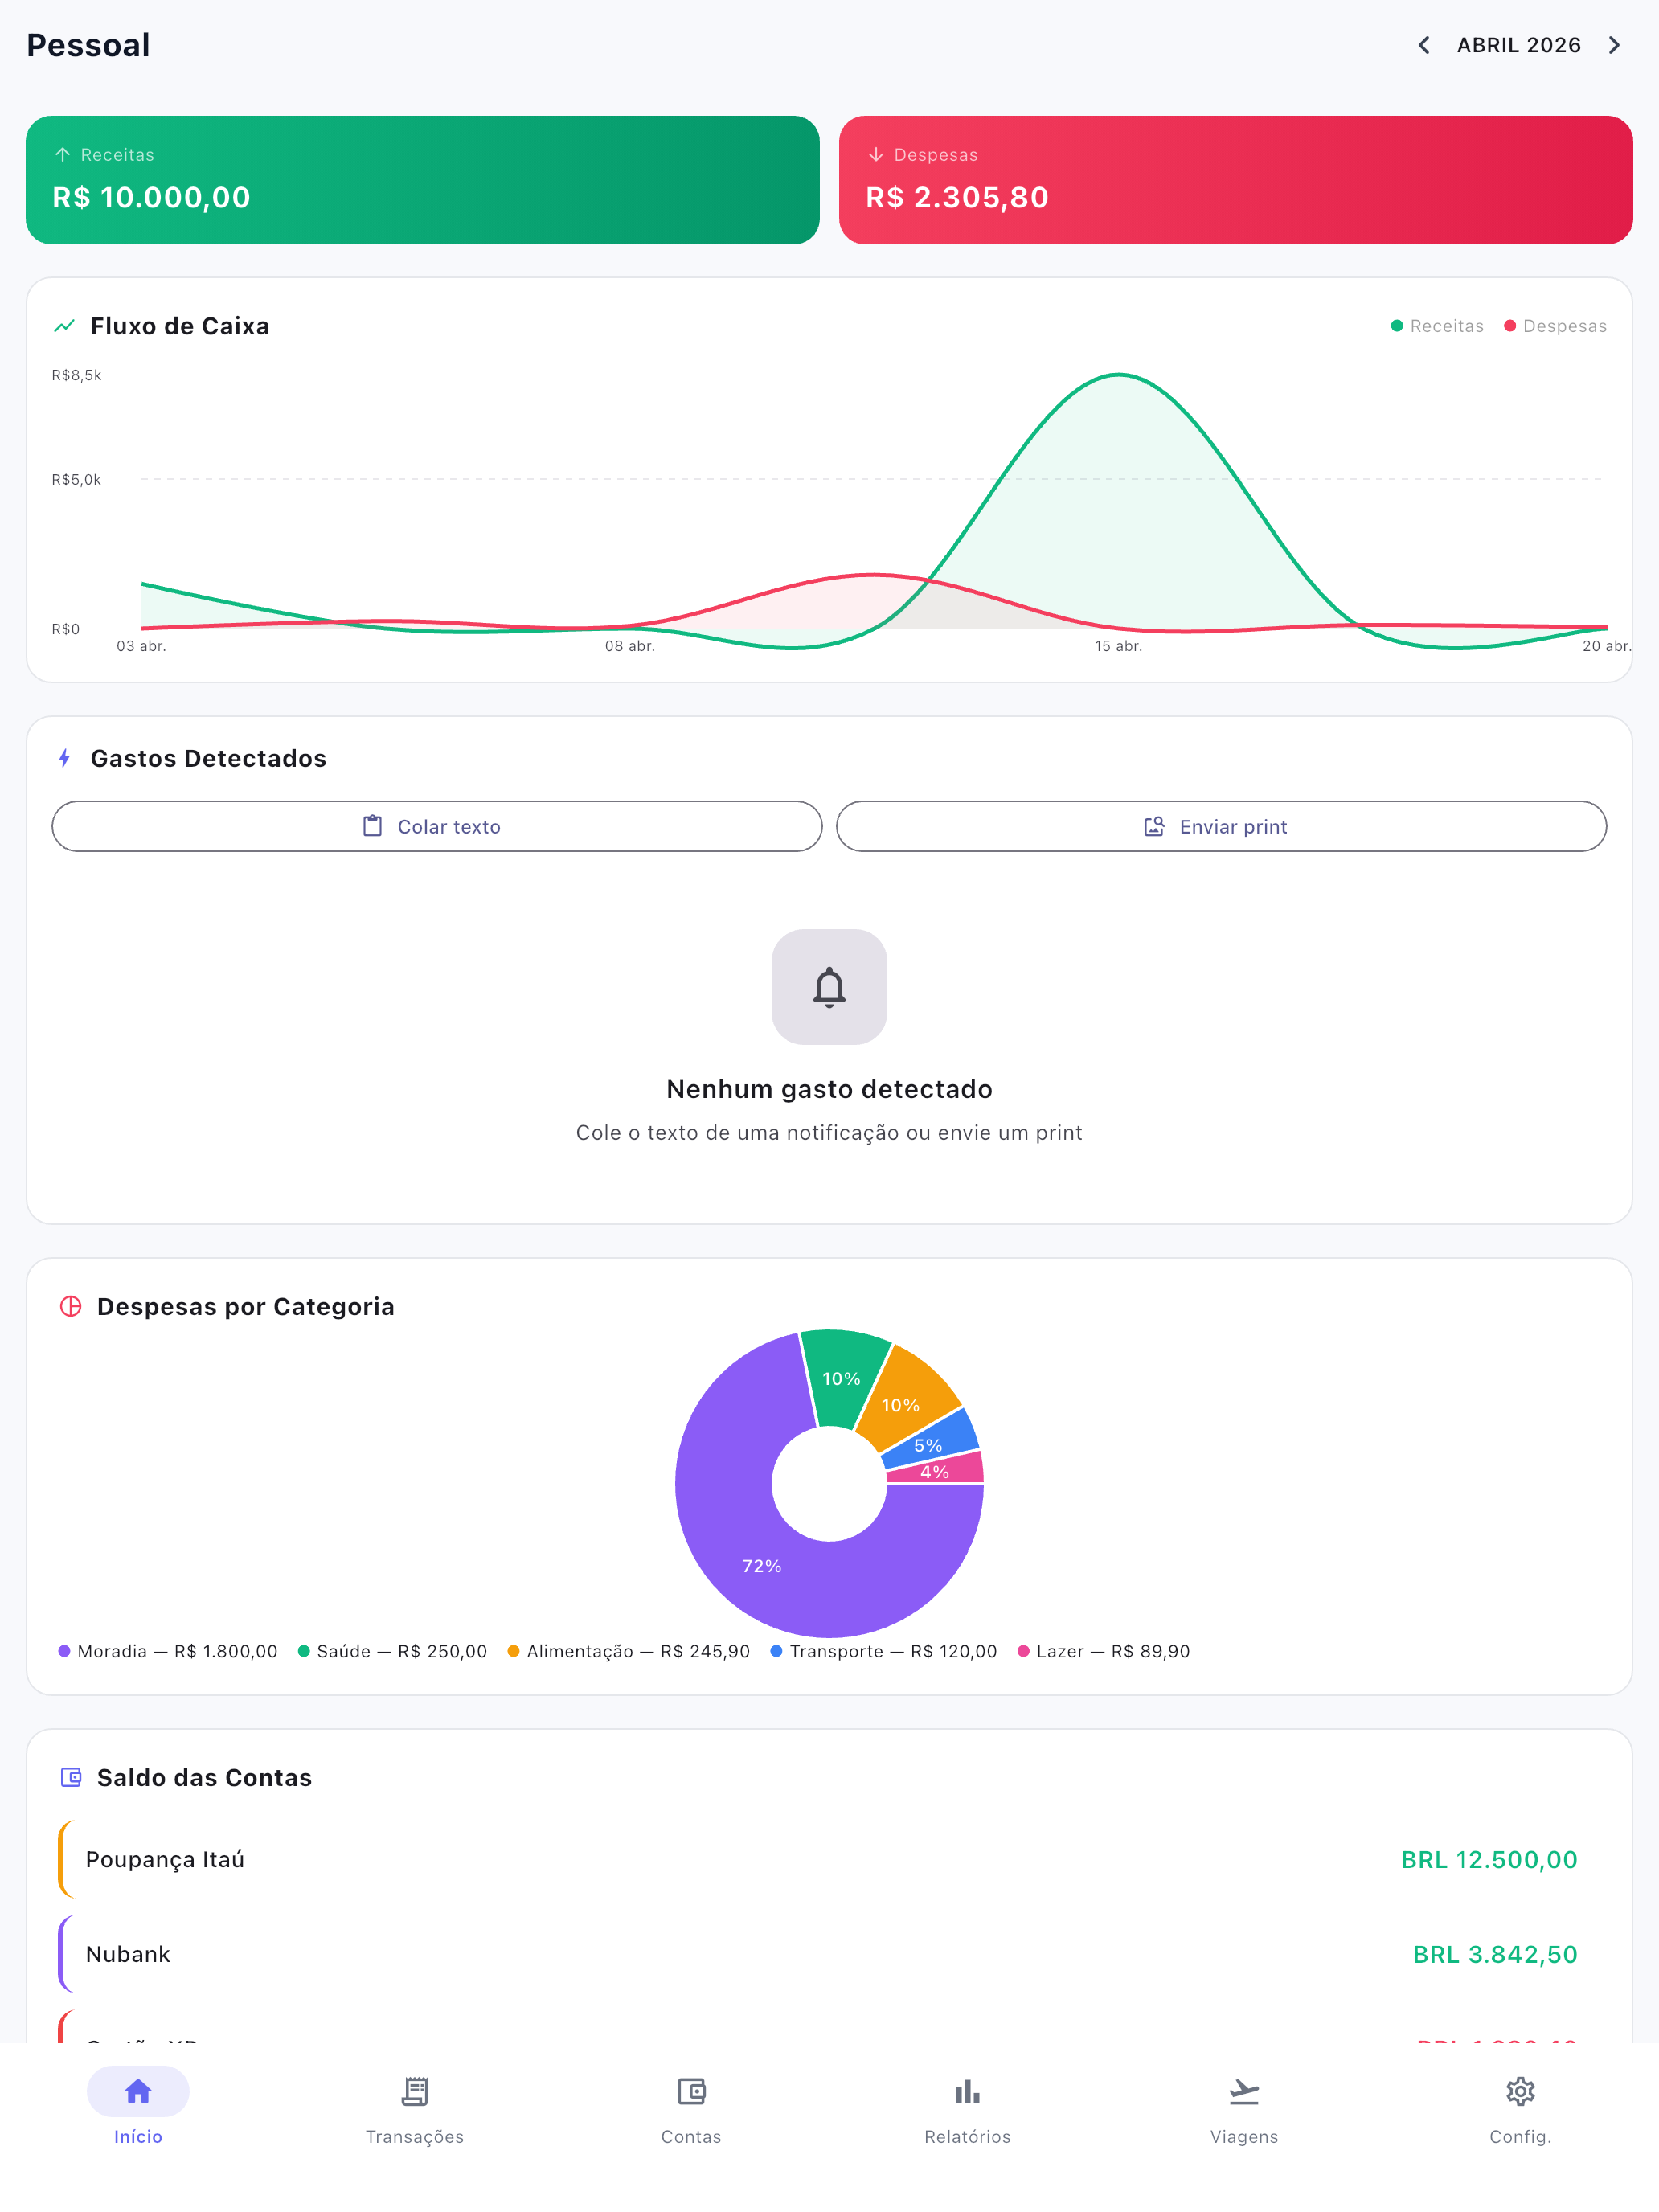Screen dimensions: 1659x2212
Task: Click the BRL 12.500,00 balance
Action: (x=1489, y=1859)
